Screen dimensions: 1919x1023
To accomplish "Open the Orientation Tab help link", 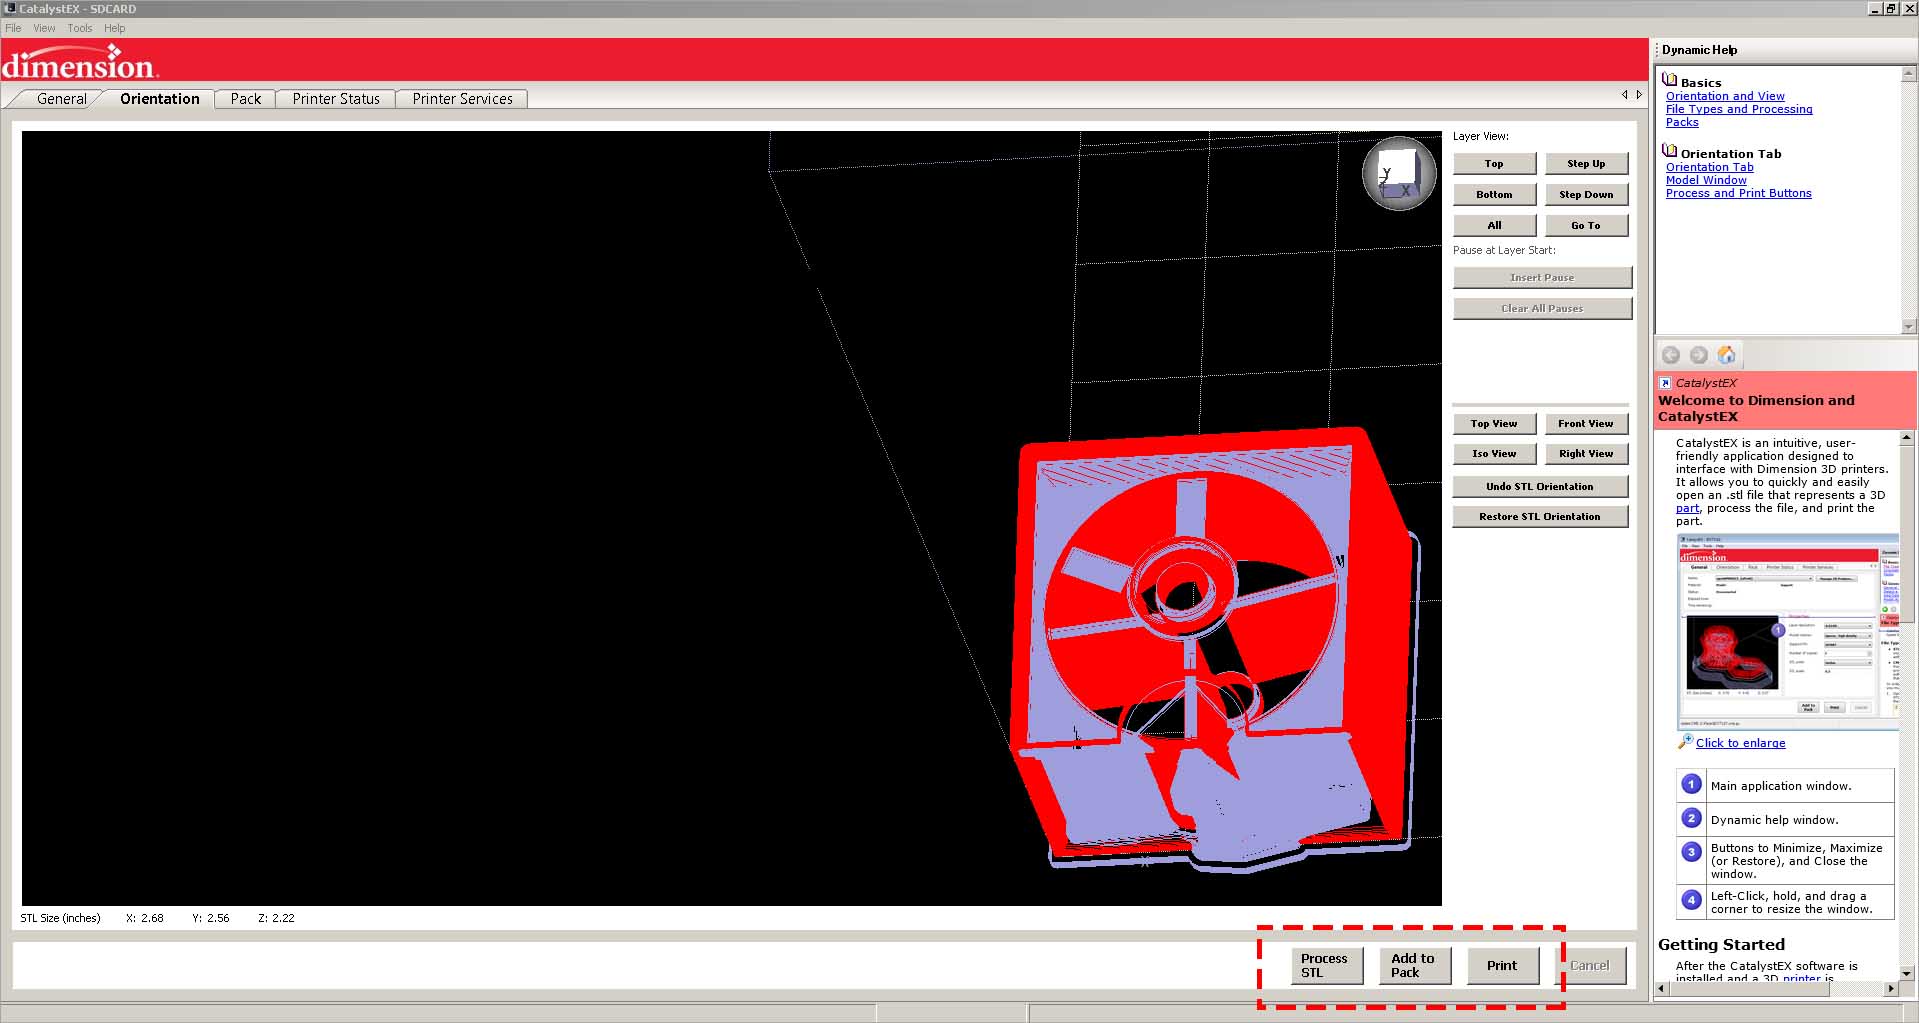I will [1709, 167].
